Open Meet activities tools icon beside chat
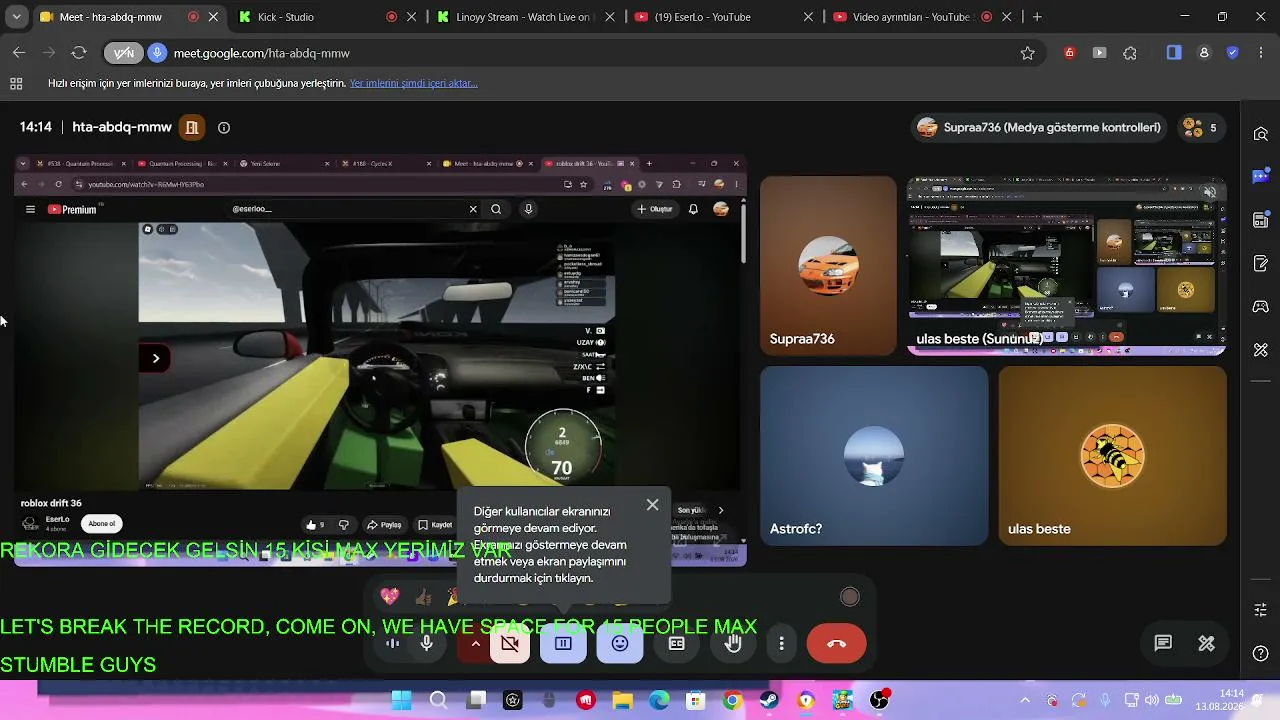Screen dimensions: 1280x720 click(1207, 644)
